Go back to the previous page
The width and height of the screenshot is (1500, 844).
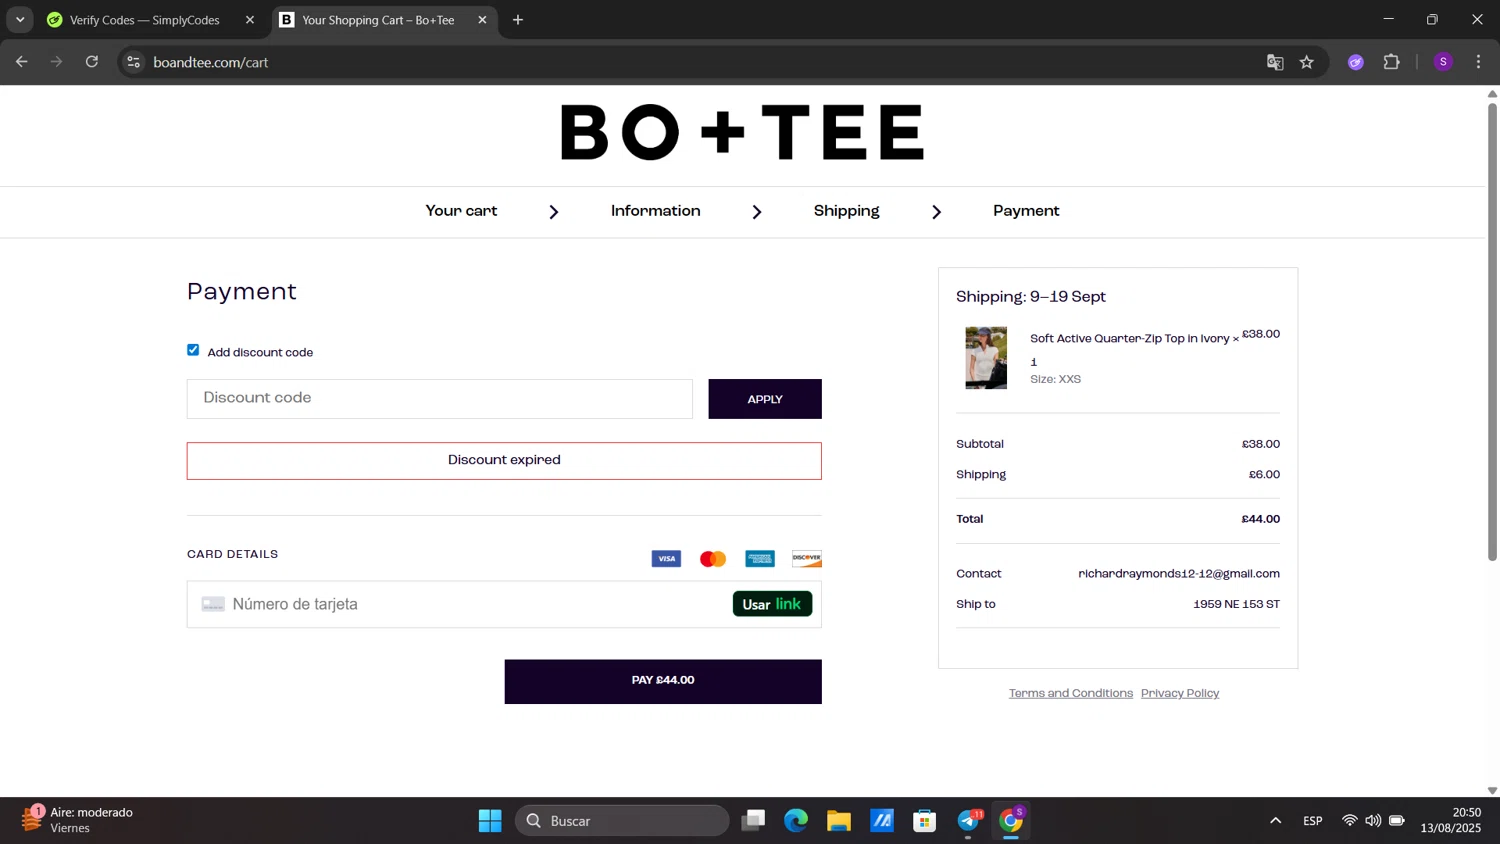[x=22, y=62]
